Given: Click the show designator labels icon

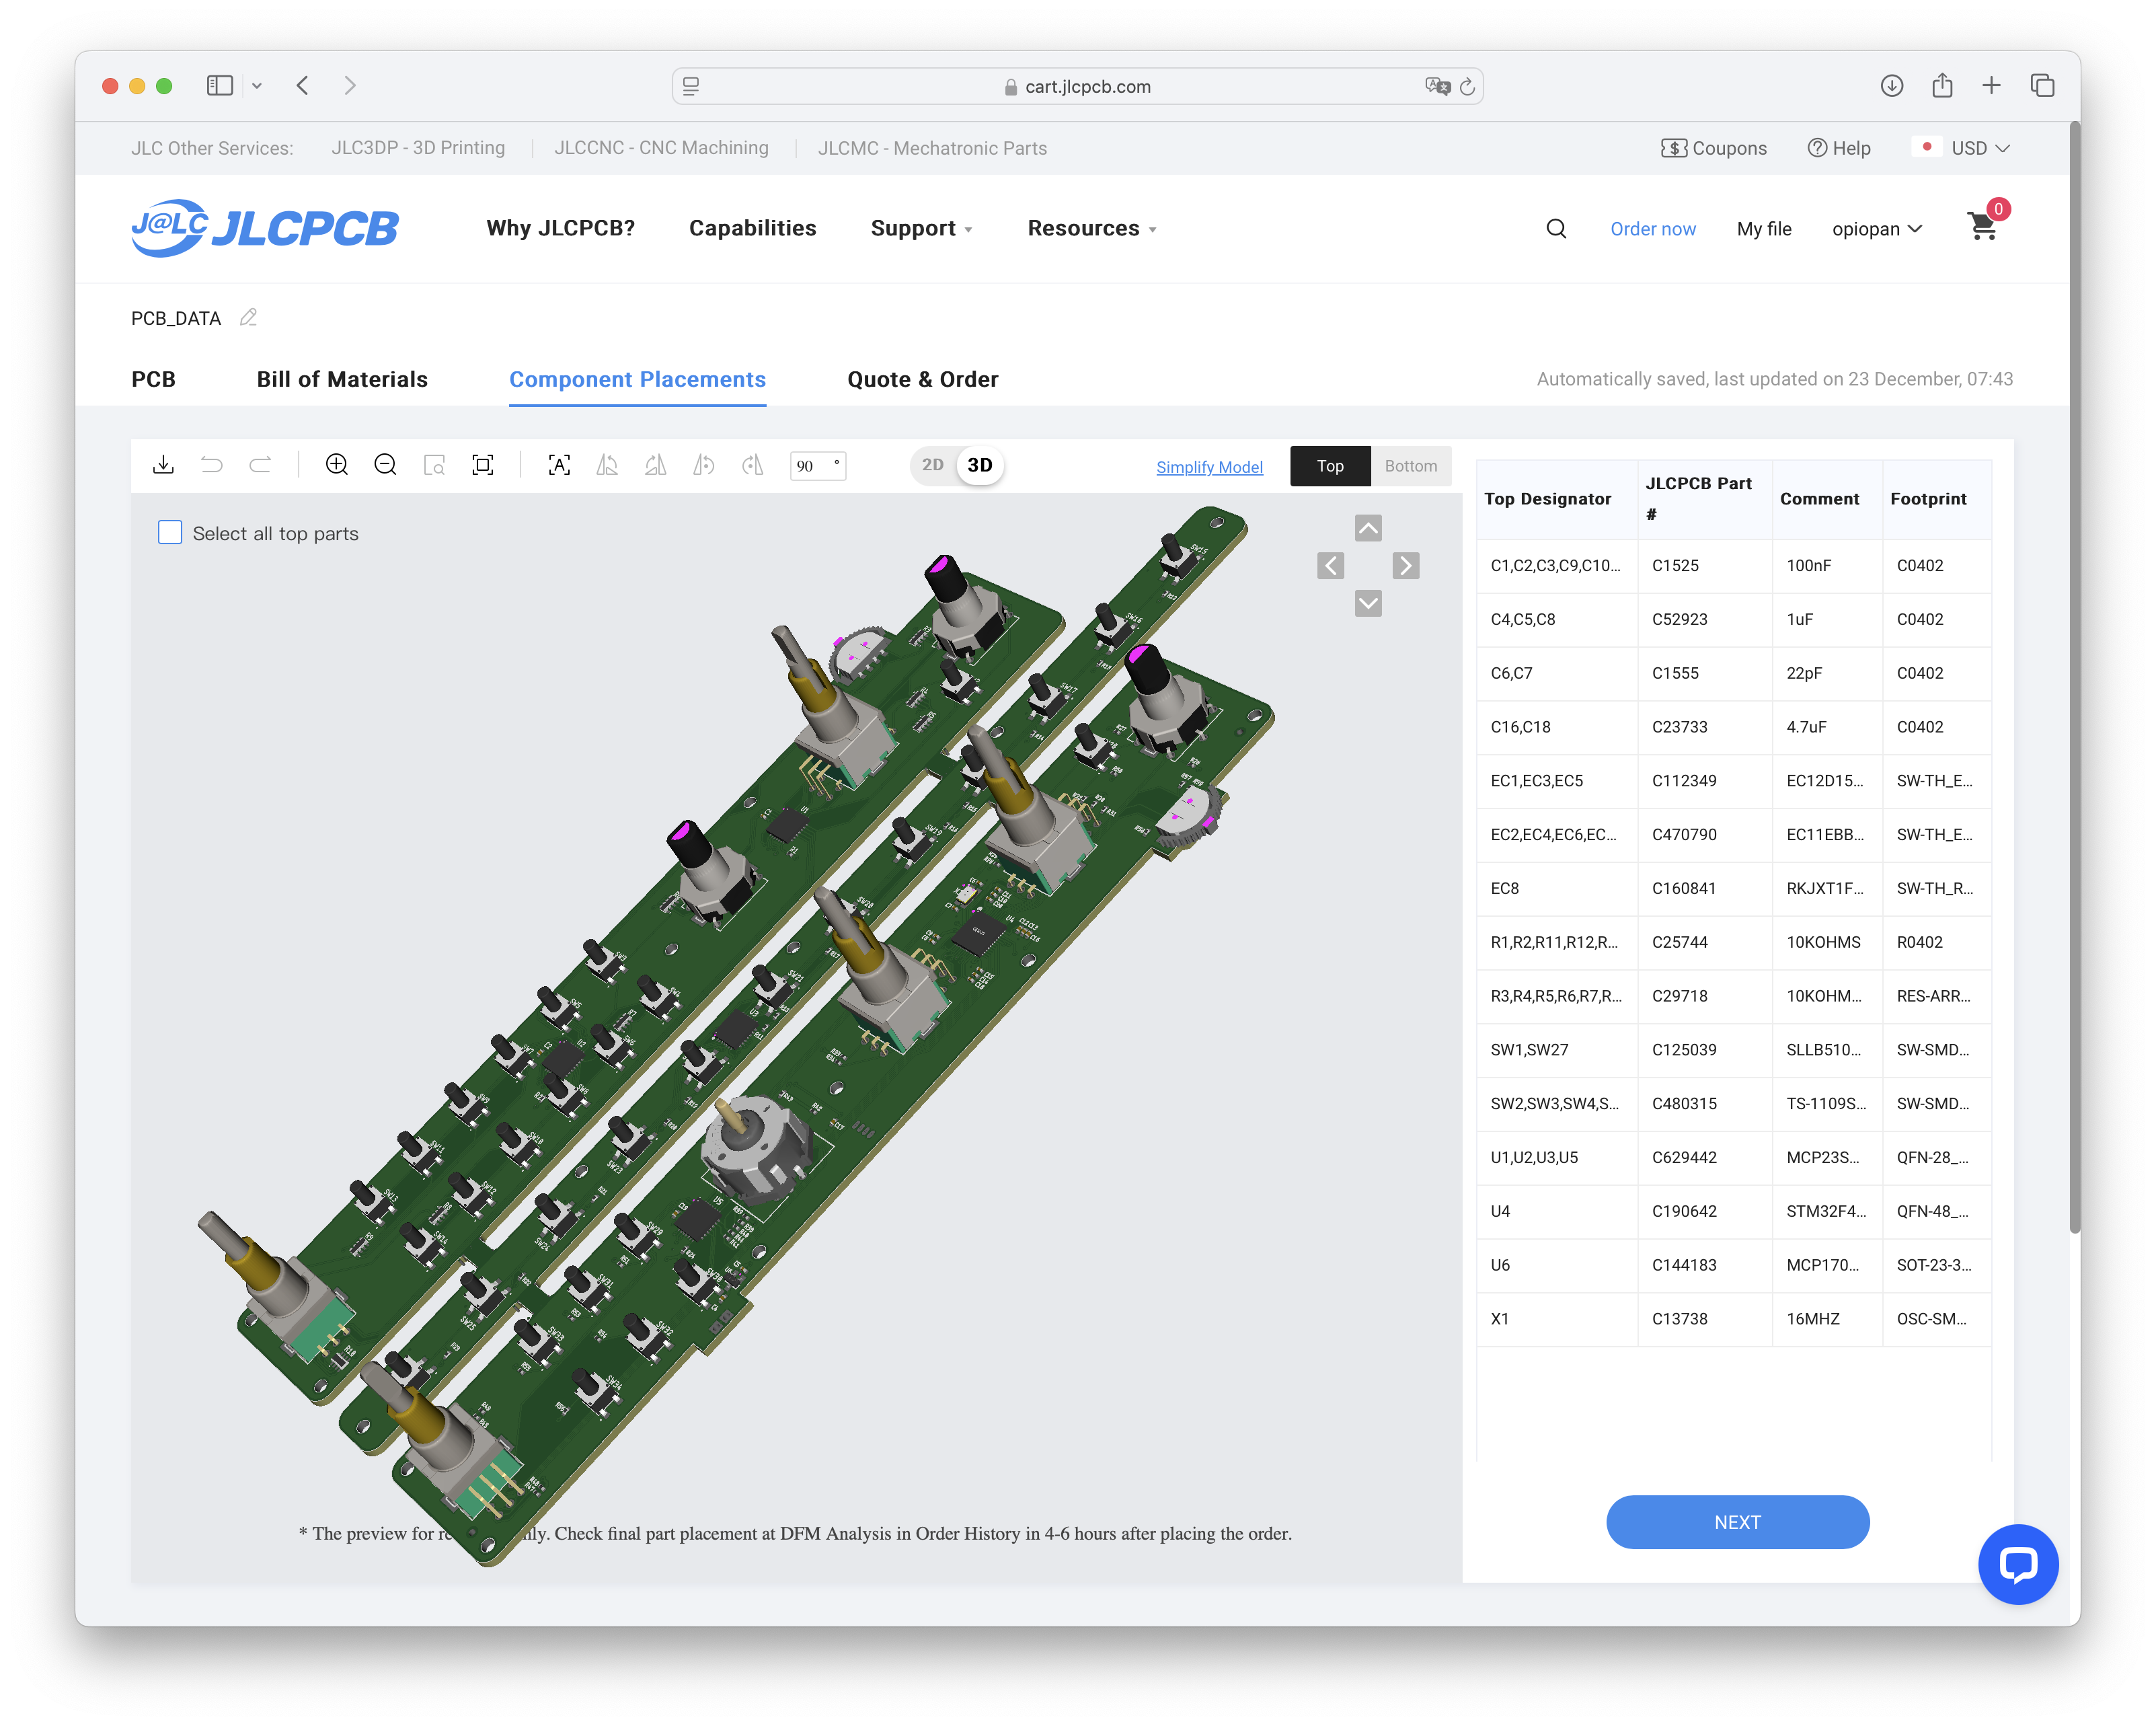Looking at the screenshot, I should [x=559, y=465].
